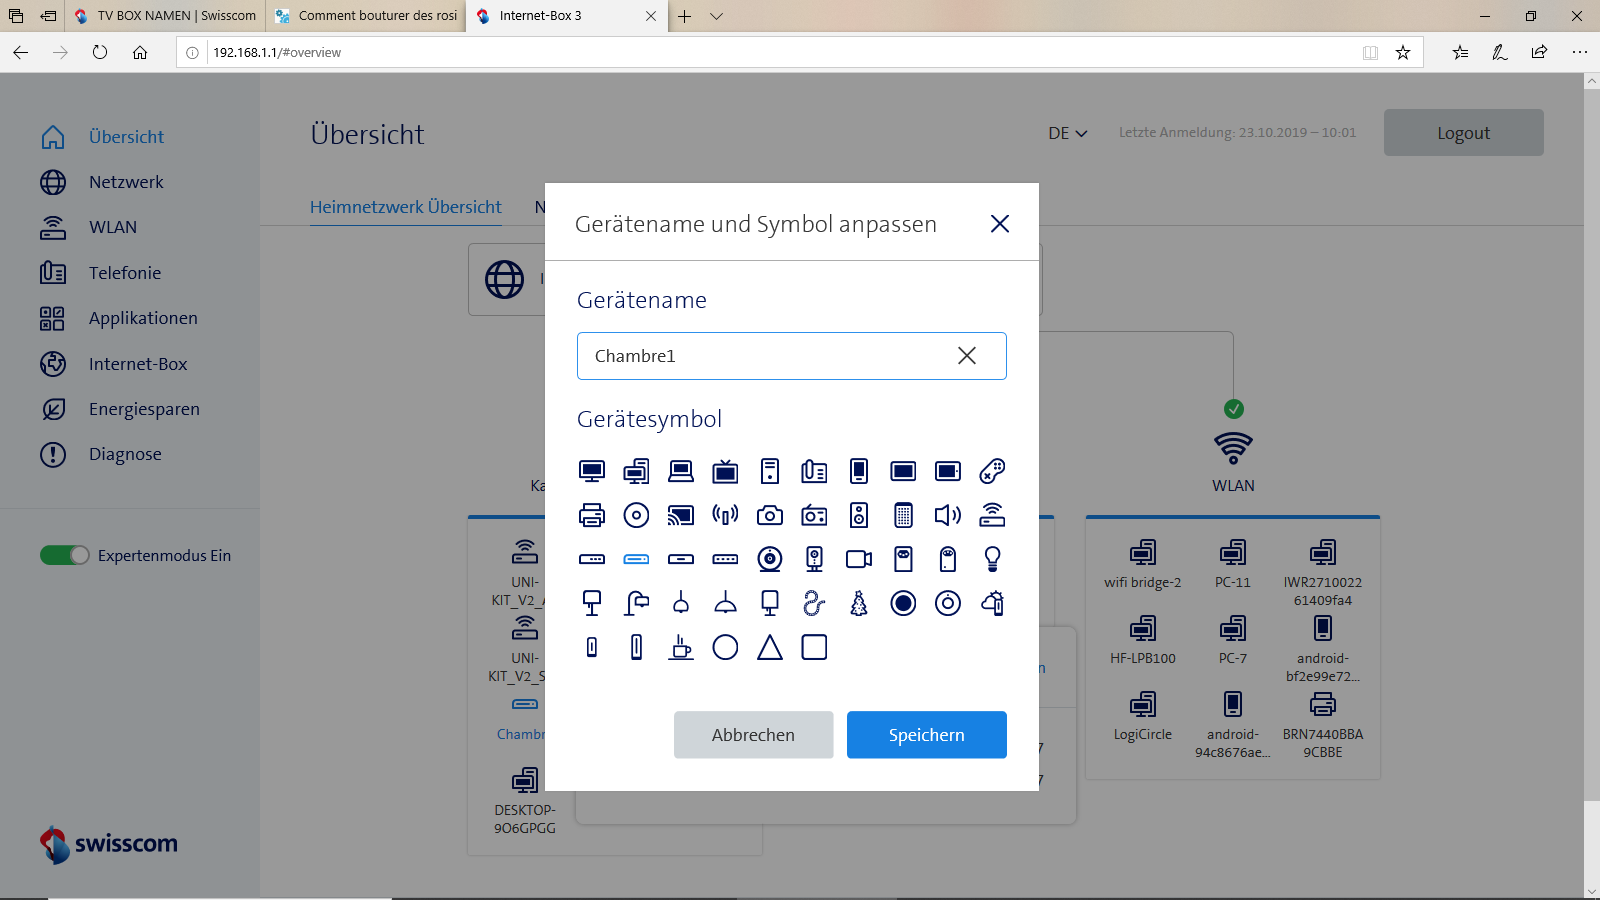The width and height of the screenshot is (1600, 900).
Task: Select the game controller device symbol
Action: (992, 471)
